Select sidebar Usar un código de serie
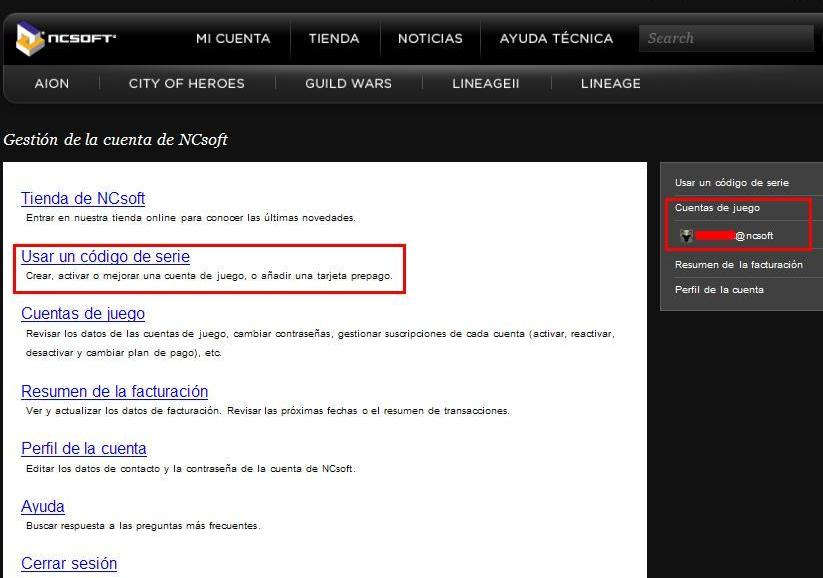The width and height of the screenshot is (823, 578). 732,183
